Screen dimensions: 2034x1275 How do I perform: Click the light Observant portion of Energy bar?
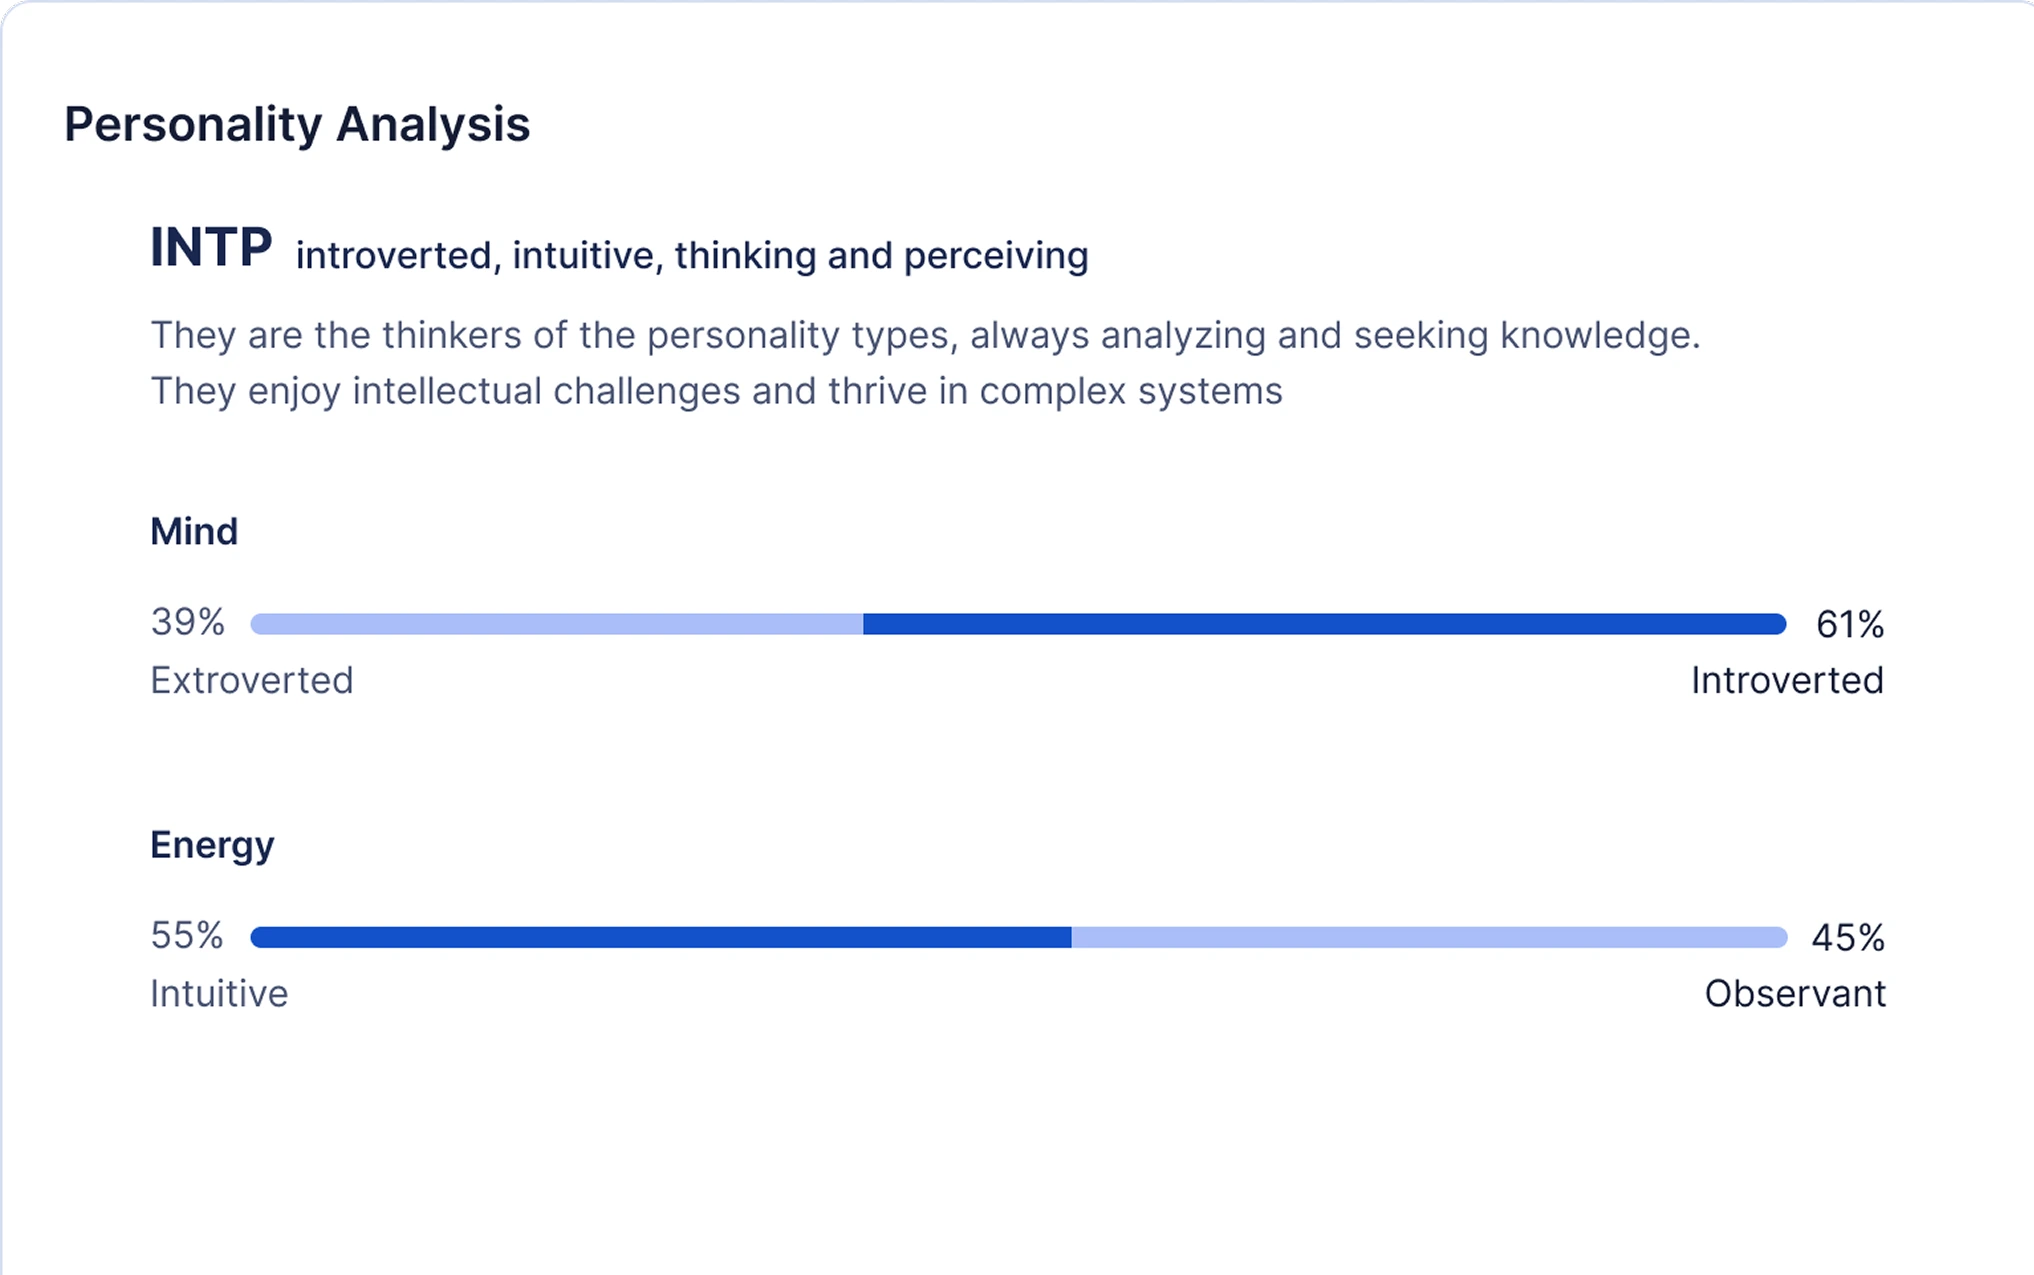(1430, 937)
